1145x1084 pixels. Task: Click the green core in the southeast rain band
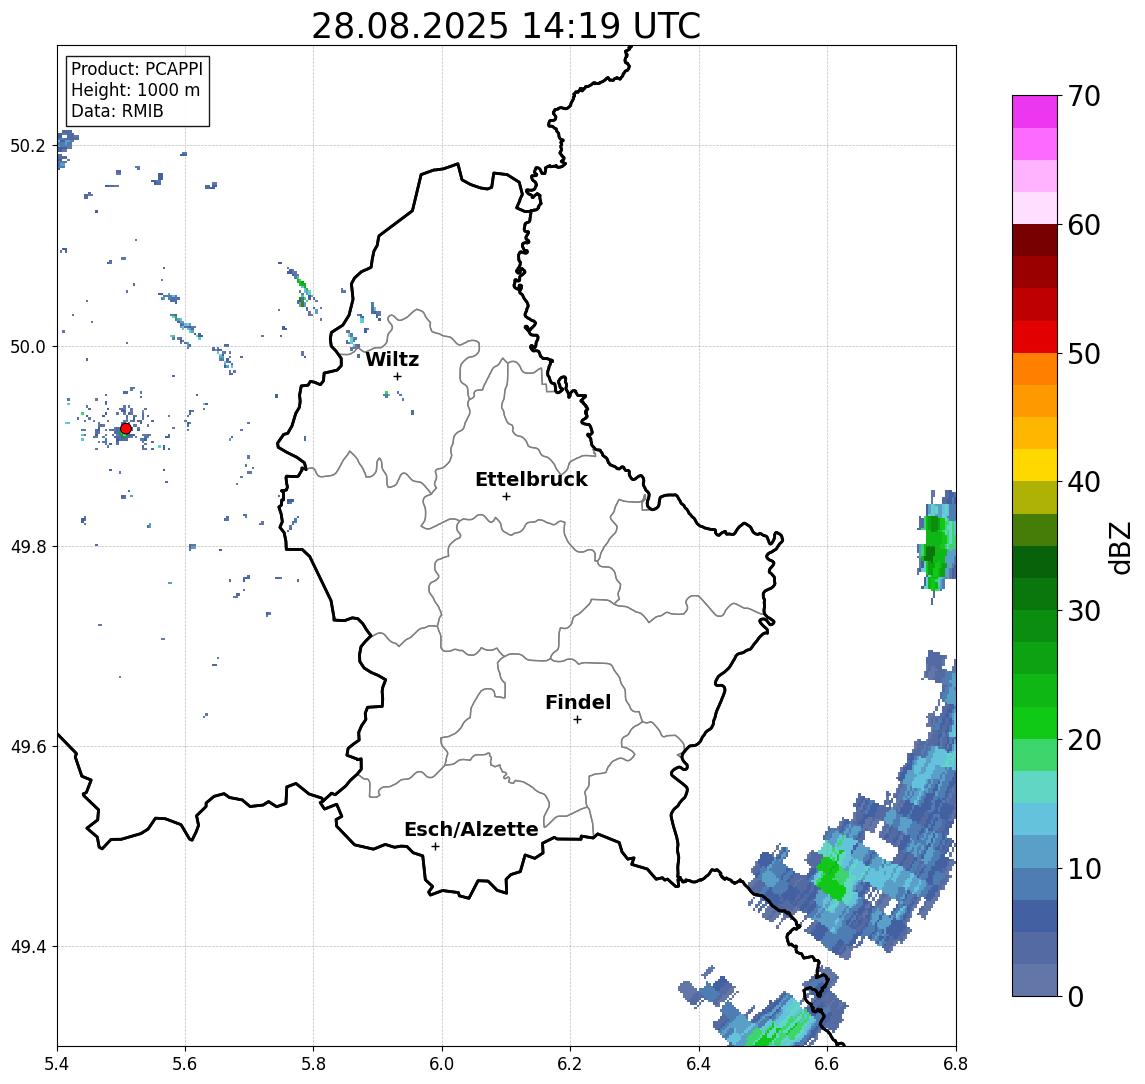(831, 878)
